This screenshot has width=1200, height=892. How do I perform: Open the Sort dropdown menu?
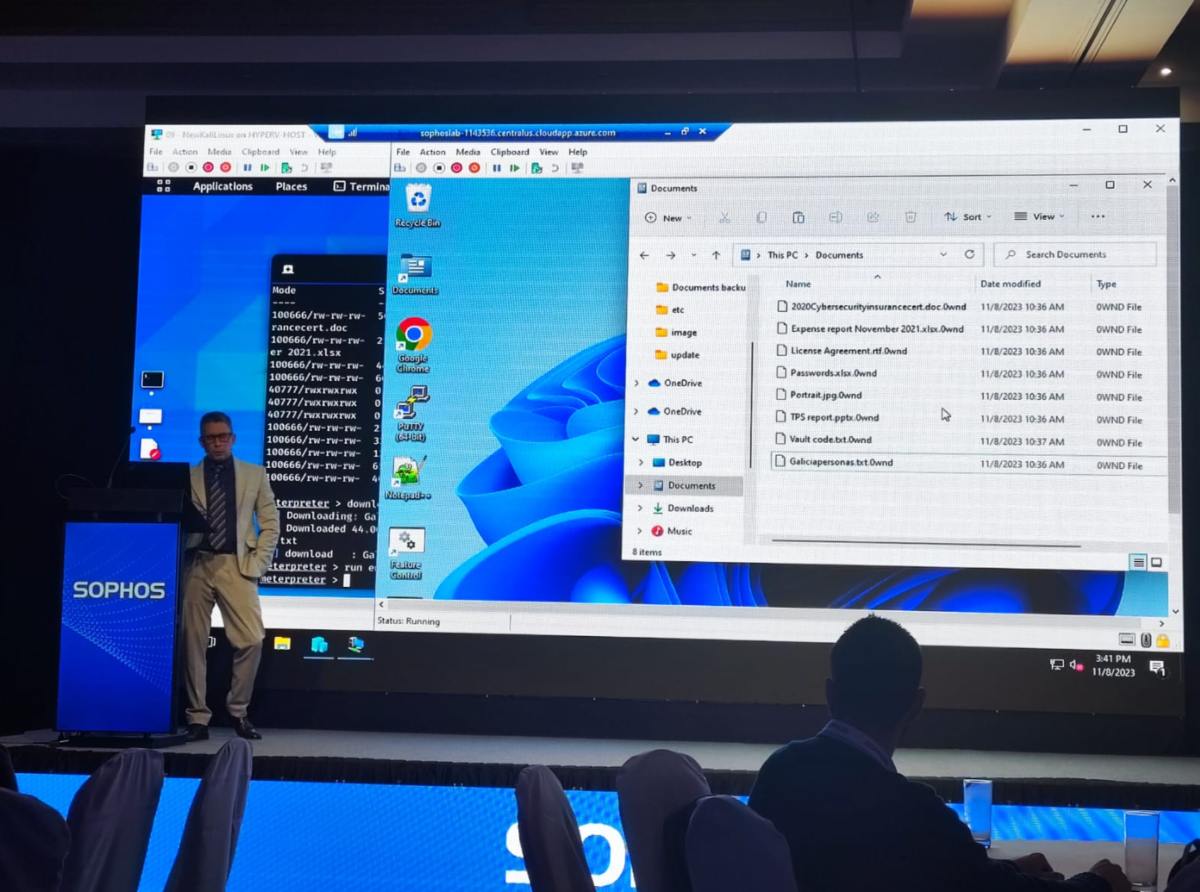pyautogui.click(x=967, y=217)
